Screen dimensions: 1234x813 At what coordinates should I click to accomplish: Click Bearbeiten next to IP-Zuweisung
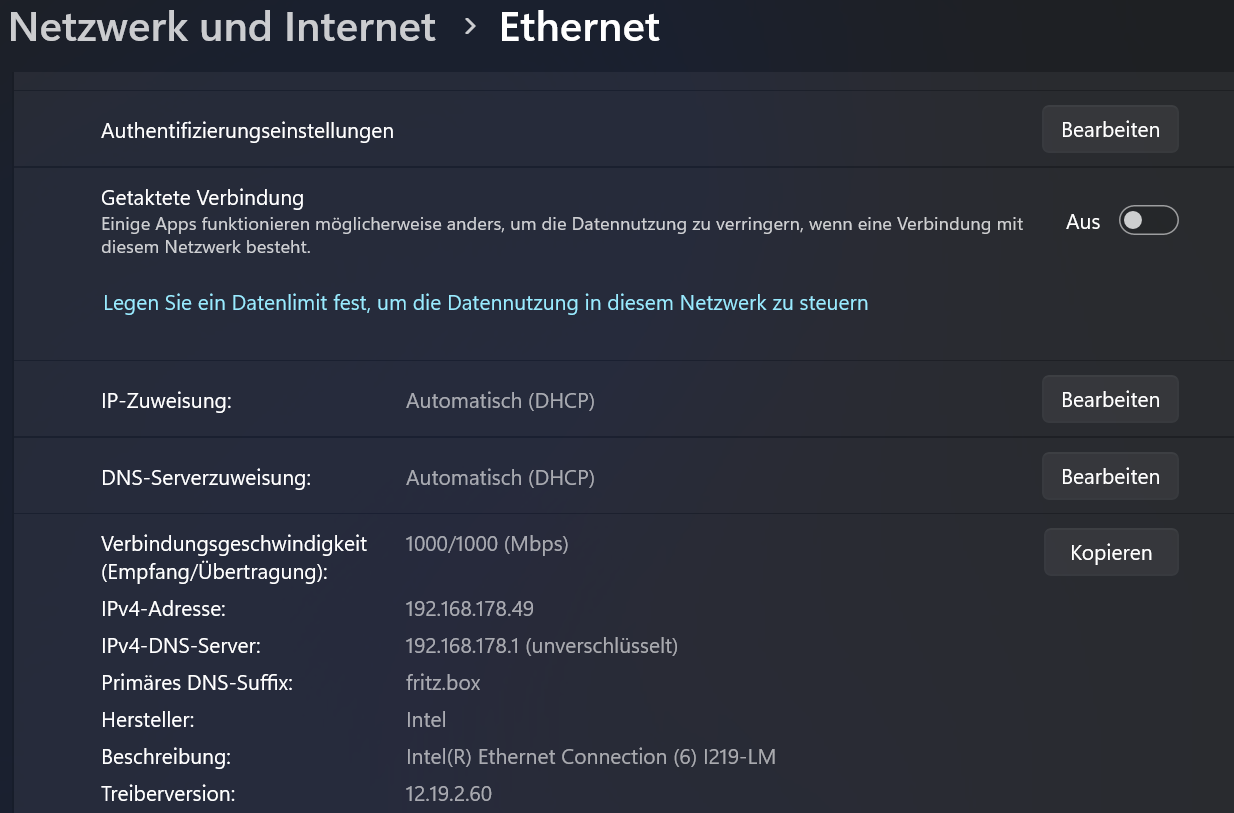pos(1110,400)
